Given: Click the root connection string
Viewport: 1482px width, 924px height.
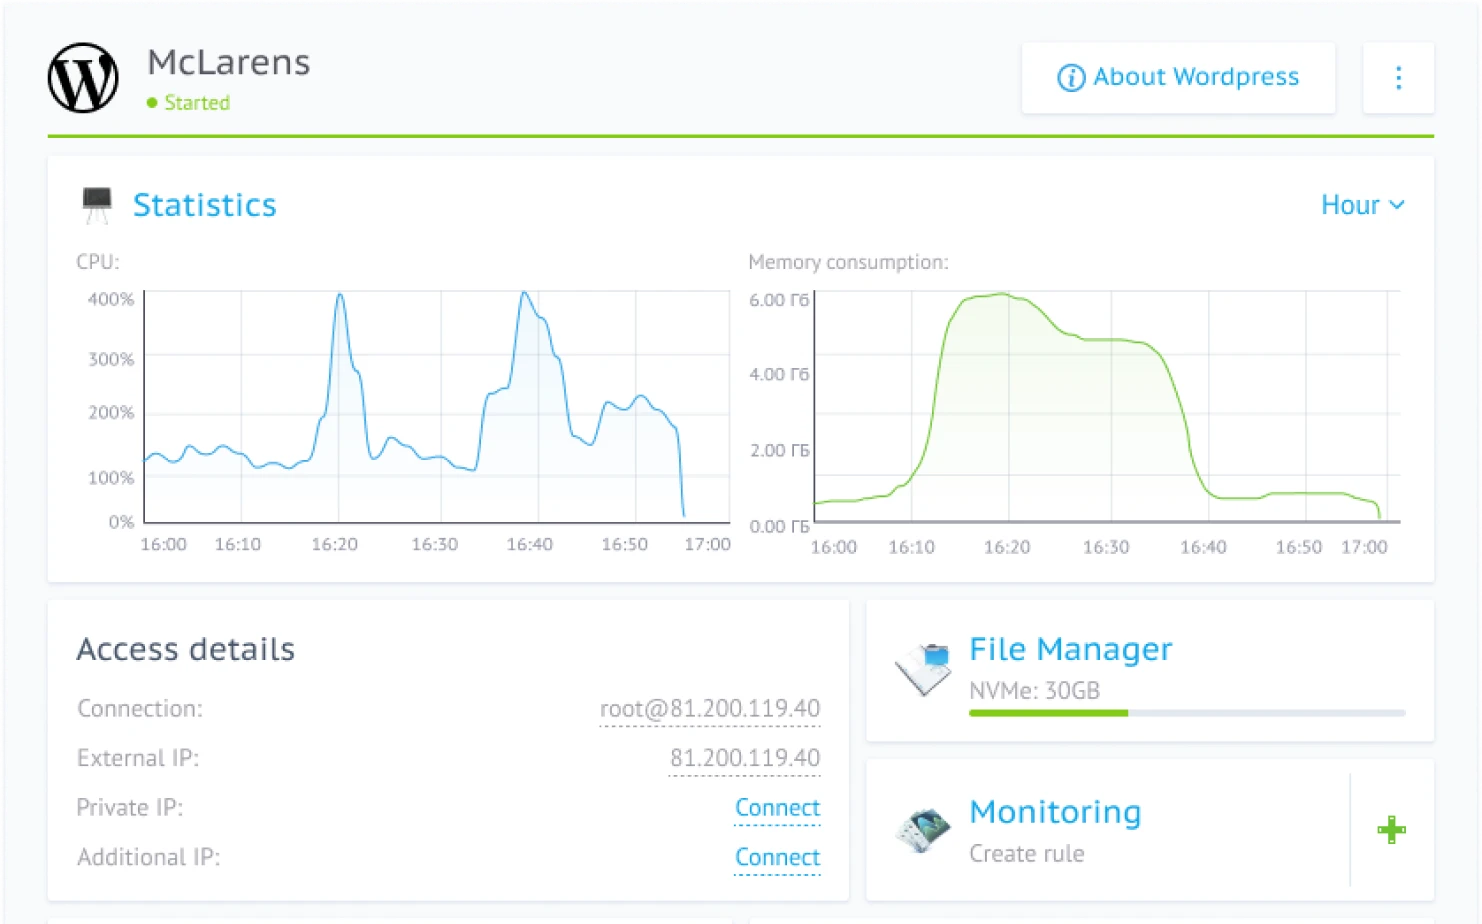Looking at the screenshot, I should [709, 708].
